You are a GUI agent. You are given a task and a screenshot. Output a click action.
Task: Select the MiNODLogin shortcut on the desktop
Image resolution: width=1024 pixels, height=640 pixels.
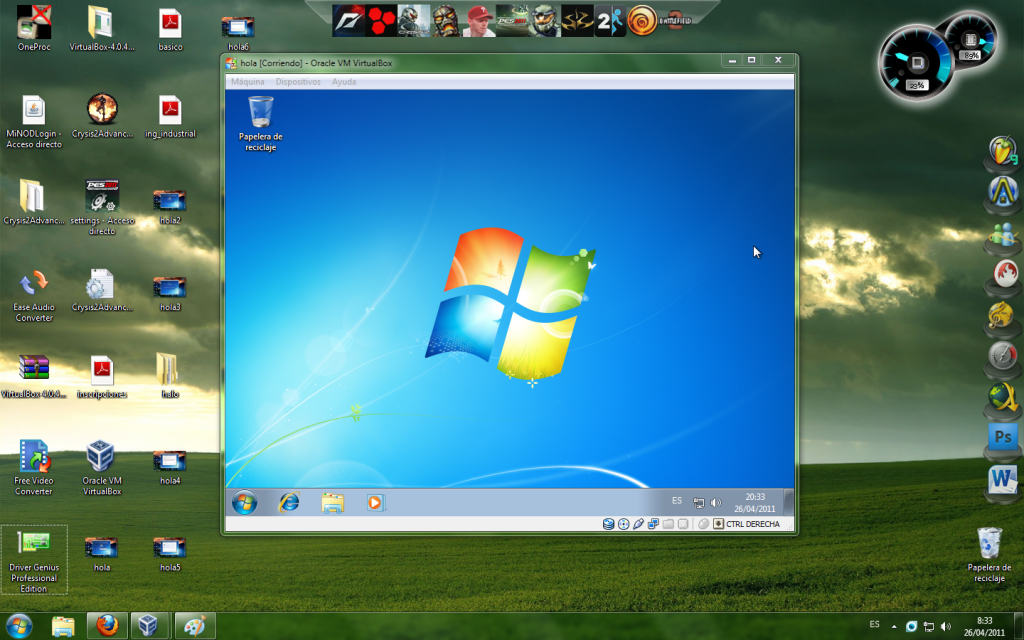(x=34, y=121)
